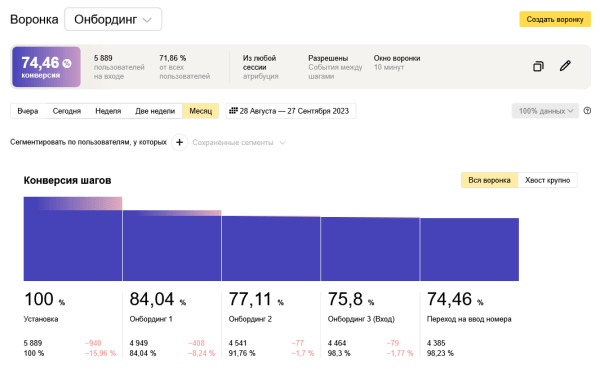Click Из любой сессии атрибуция setting
This screenshot has height=380, width=600.
pyautogui.click(x=260, y=67)
